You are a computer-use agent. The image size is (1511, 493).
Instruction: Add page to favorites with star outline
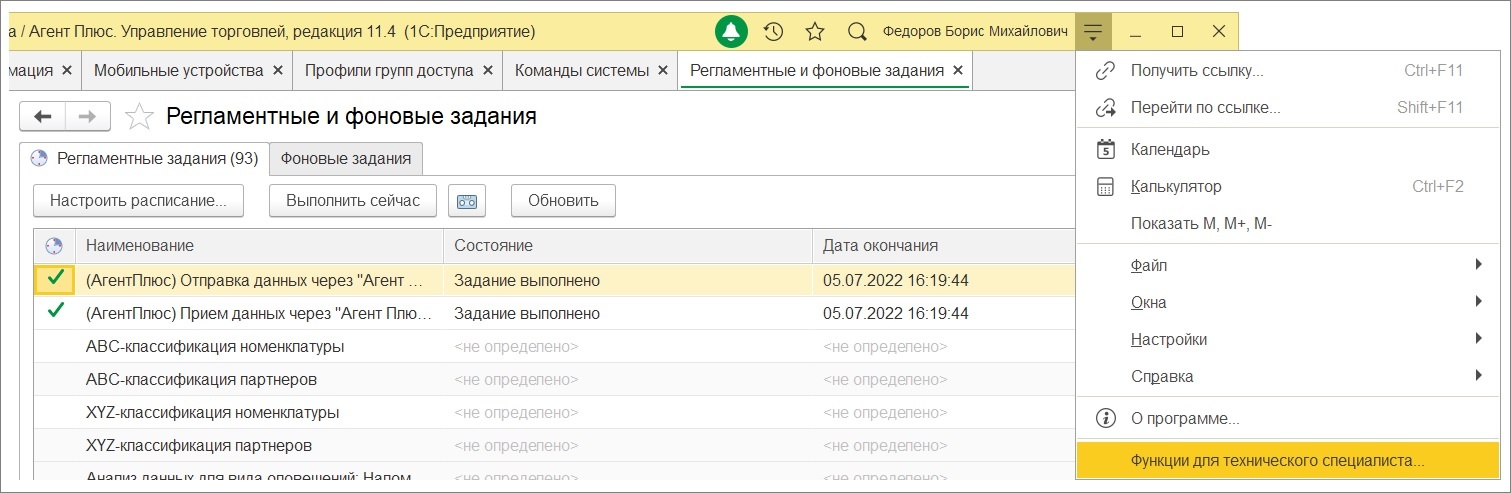coord(139,117)
